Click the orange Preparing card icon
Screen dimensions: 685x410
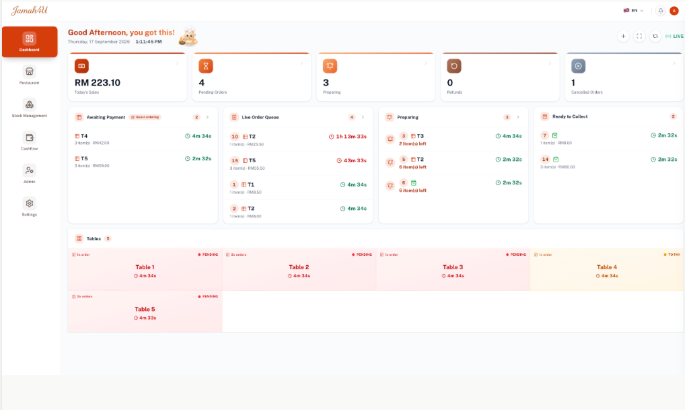[x=330, y=66]
